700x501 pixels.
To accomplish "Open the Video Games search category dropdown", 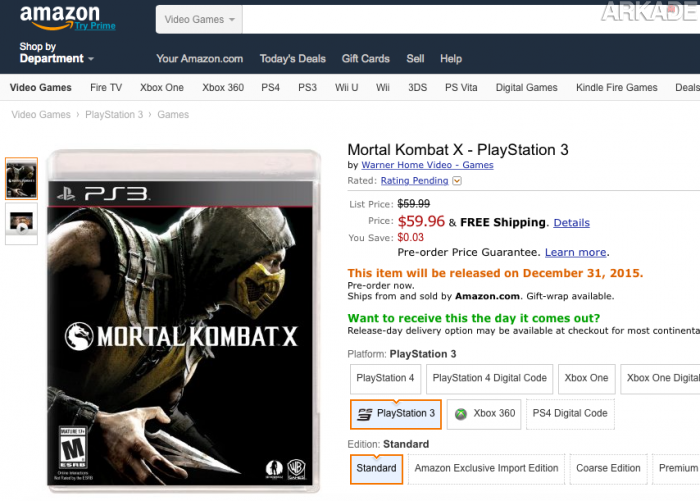I will point(199,20).
